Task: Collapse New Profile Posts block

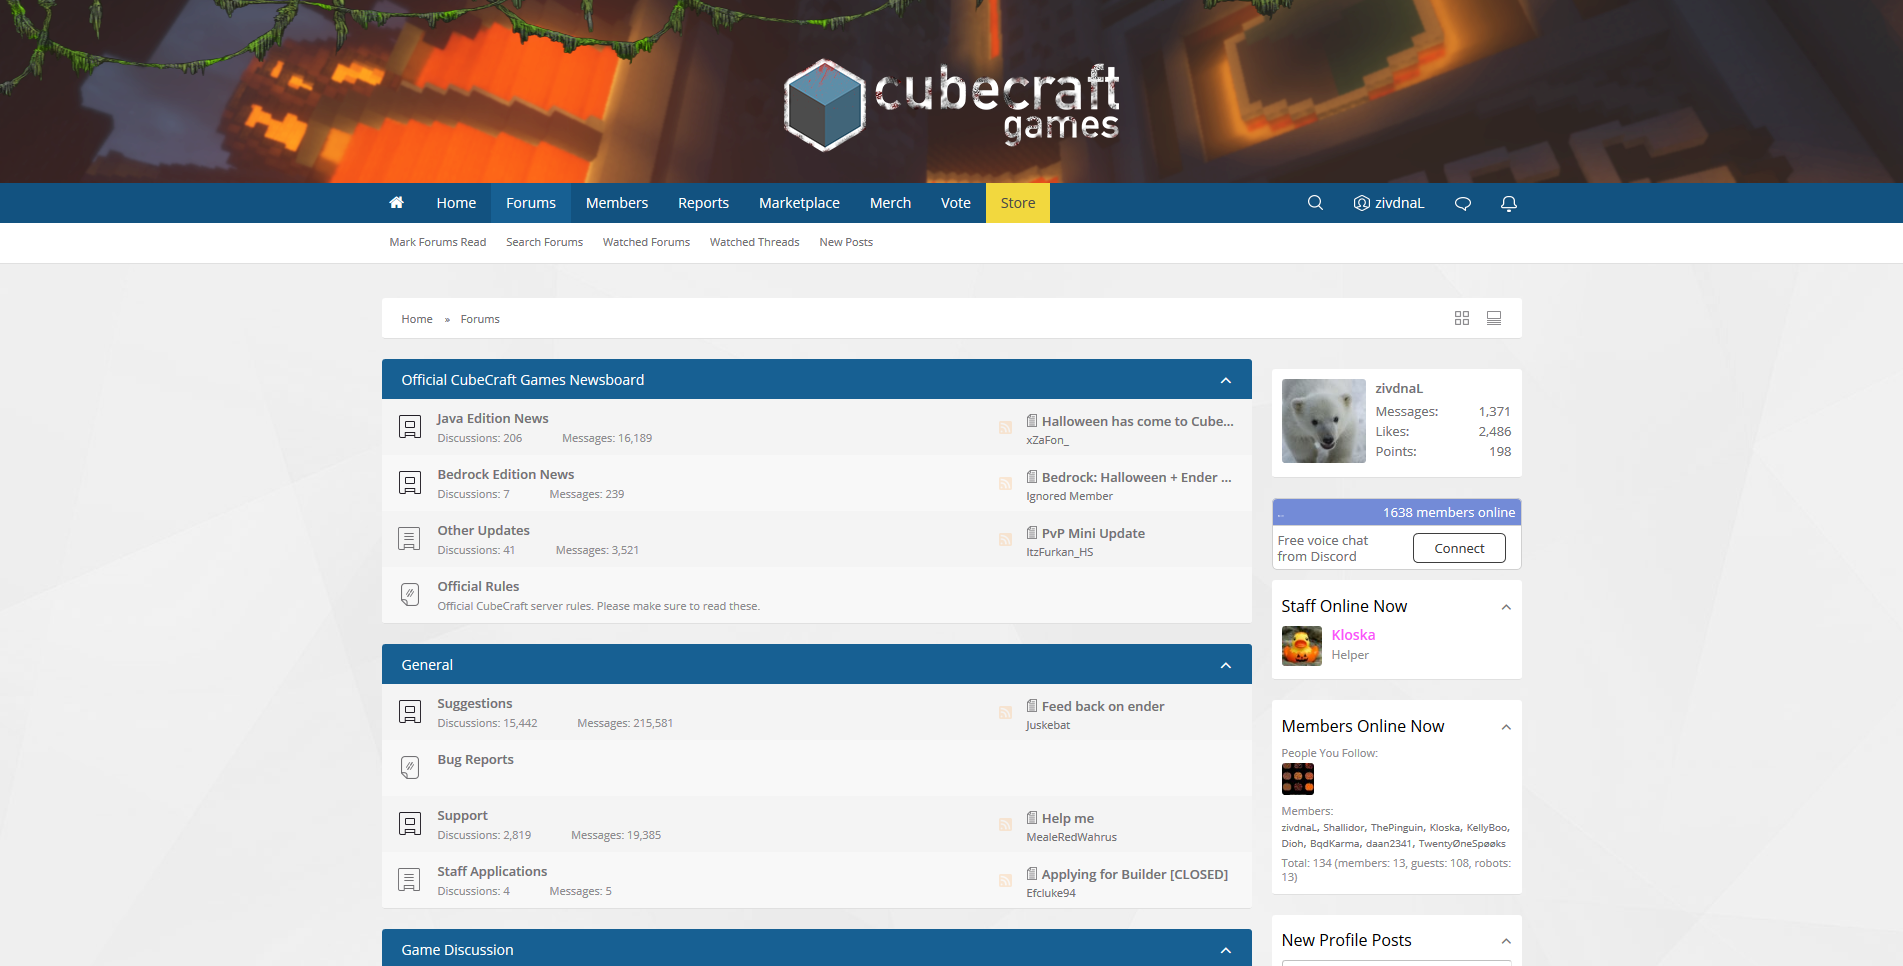Action: point(1506,941)
